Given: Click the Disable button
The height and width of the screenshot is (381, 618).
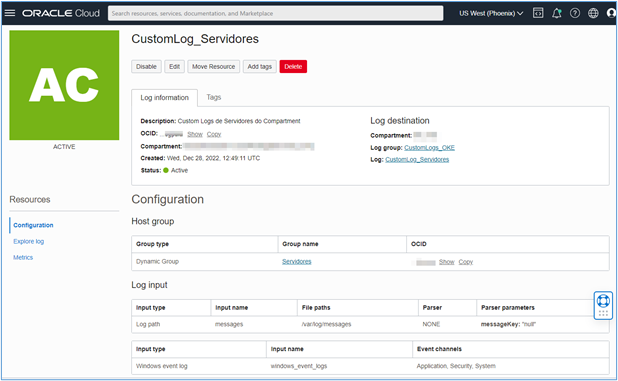Looking at the screenshot, I should pos(146,67).
